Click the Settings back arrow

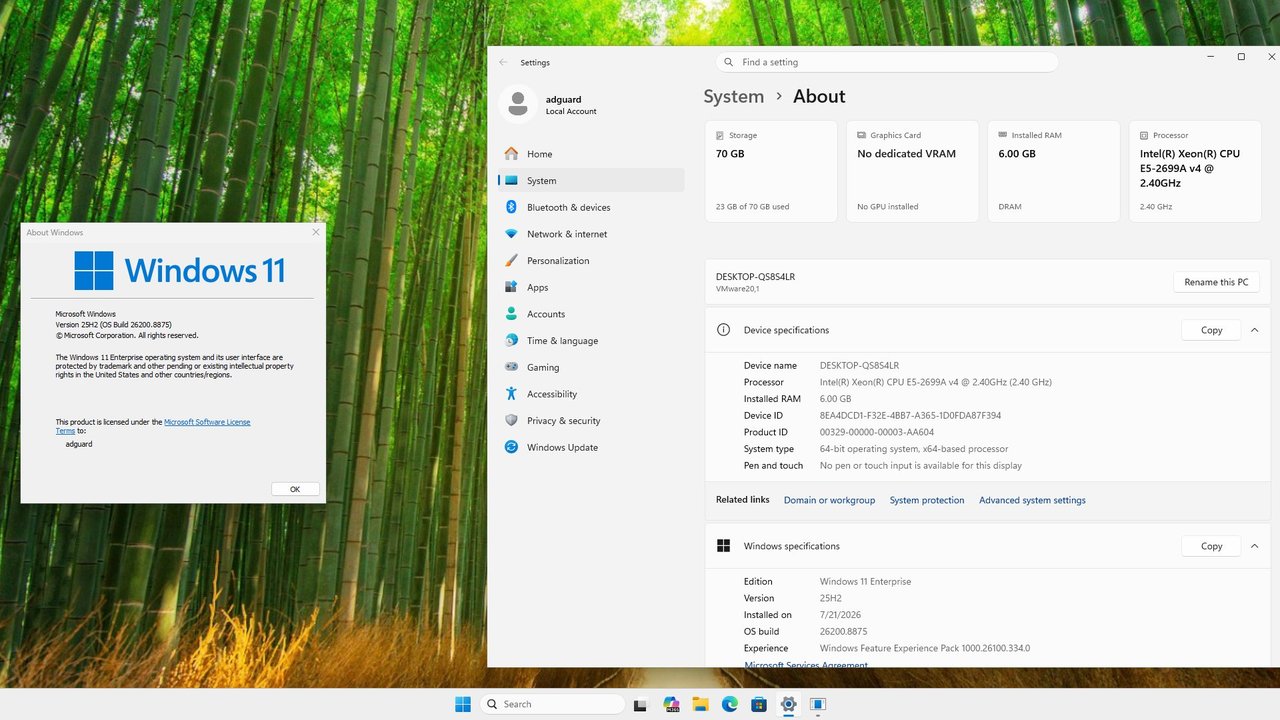(503, 62)
